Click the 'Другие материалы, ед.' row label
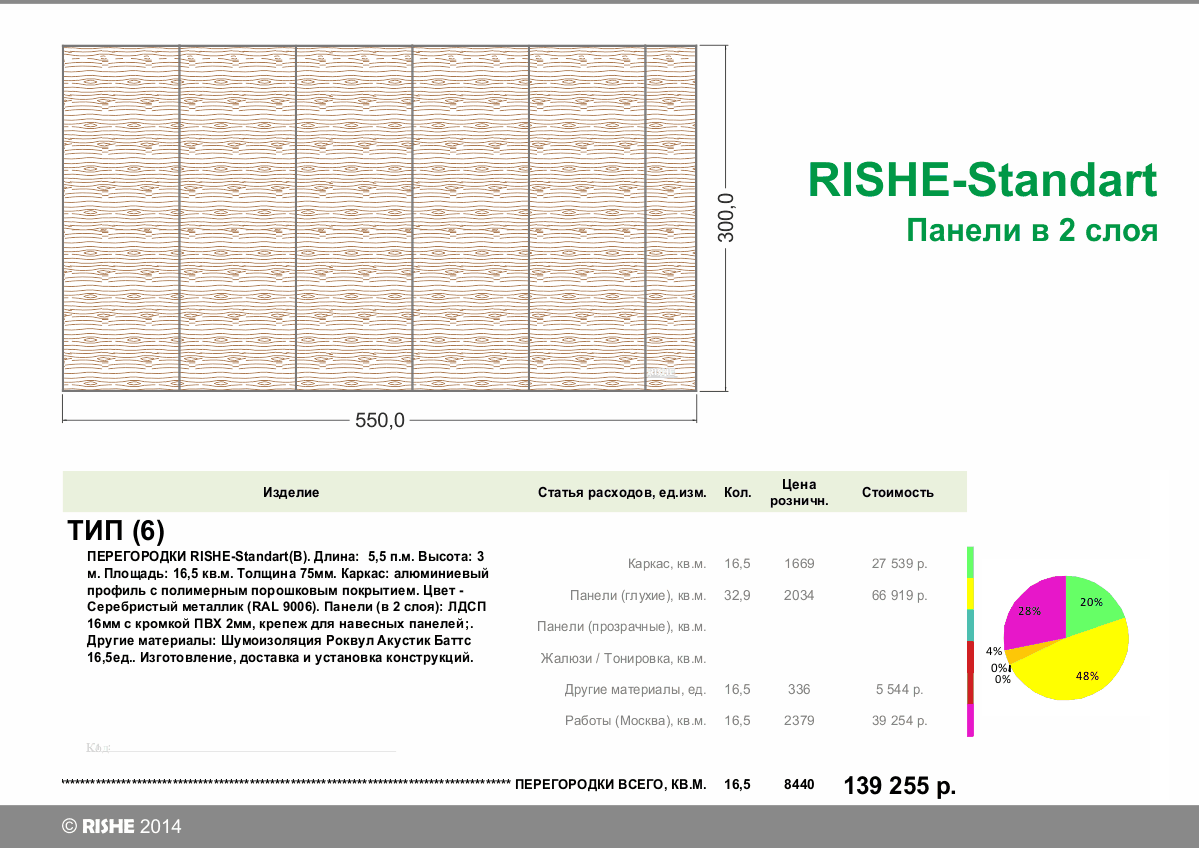 coord(635,690)
